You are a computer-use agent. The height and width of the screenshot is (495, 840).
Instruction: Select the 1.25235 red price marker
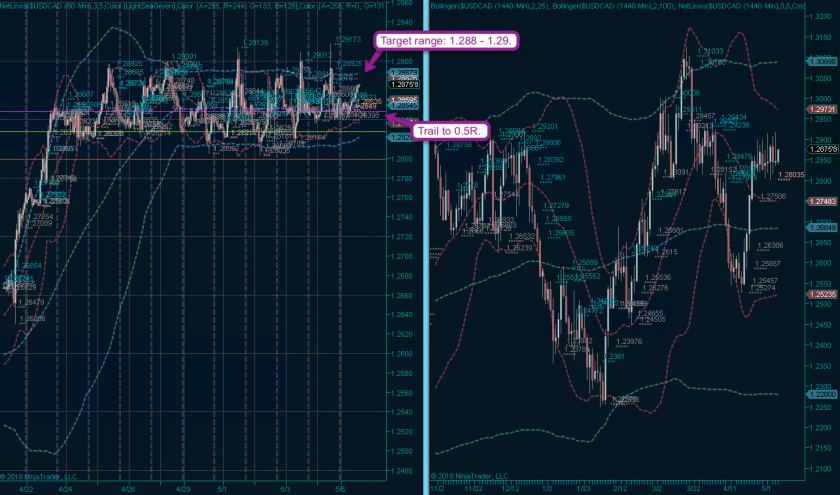click(818, 295)
